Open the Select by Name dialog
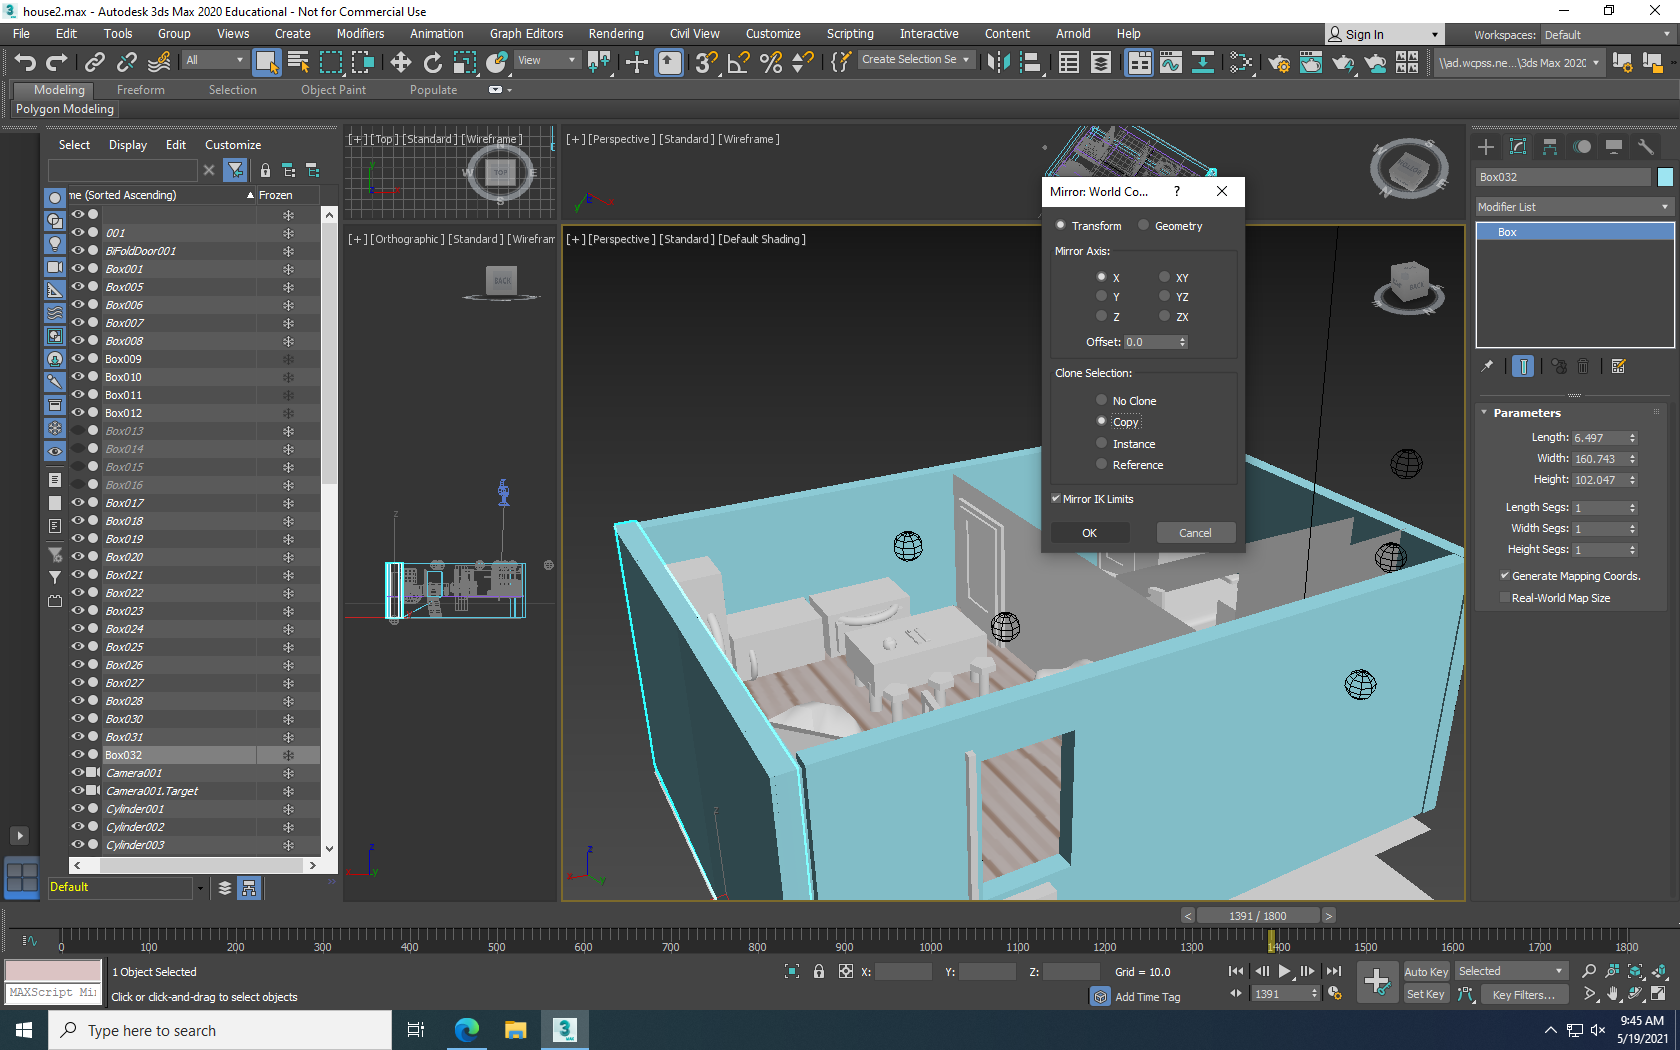1680x1050 pixels. click(297, 62)
